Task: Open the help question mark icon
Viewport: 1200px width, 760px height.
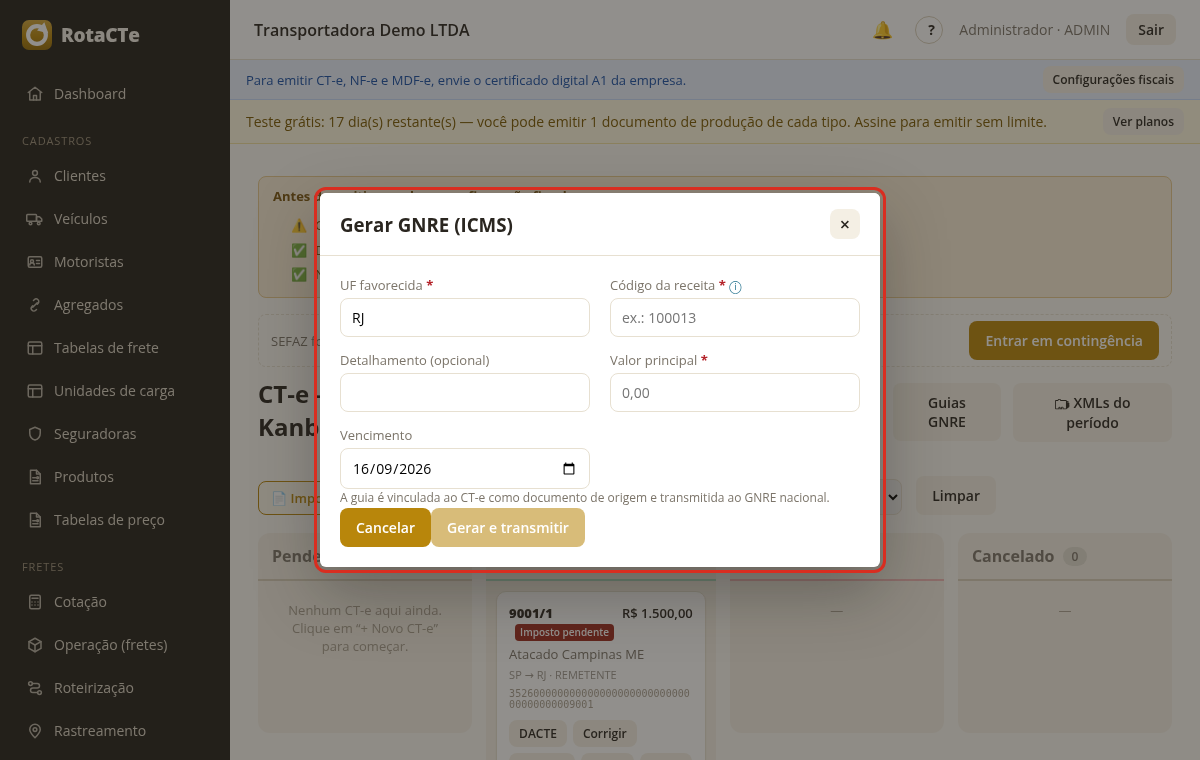Action: click(x=929, y=30)
